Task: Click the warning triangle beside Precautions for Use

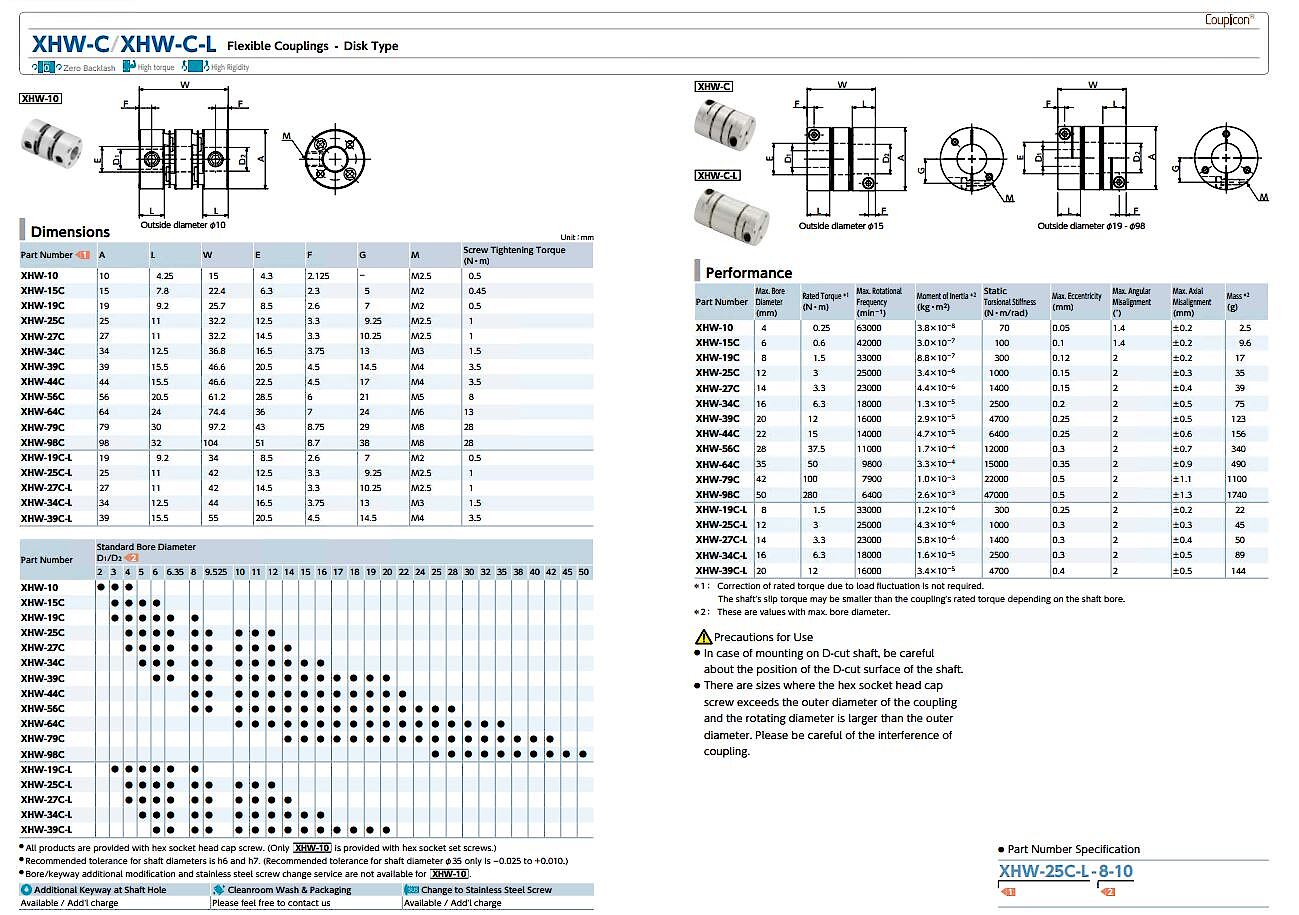Action: [703, 637]
